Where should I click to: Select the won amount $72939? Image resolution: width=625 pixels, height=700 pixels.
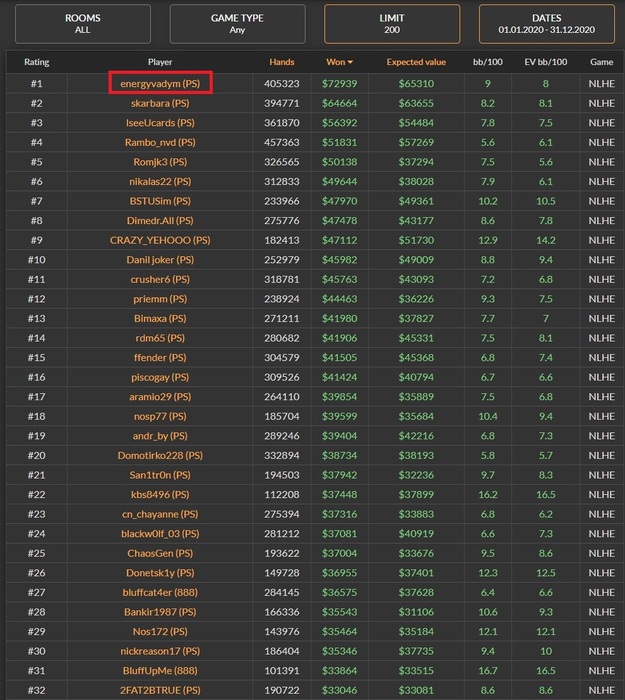point(339,83)
